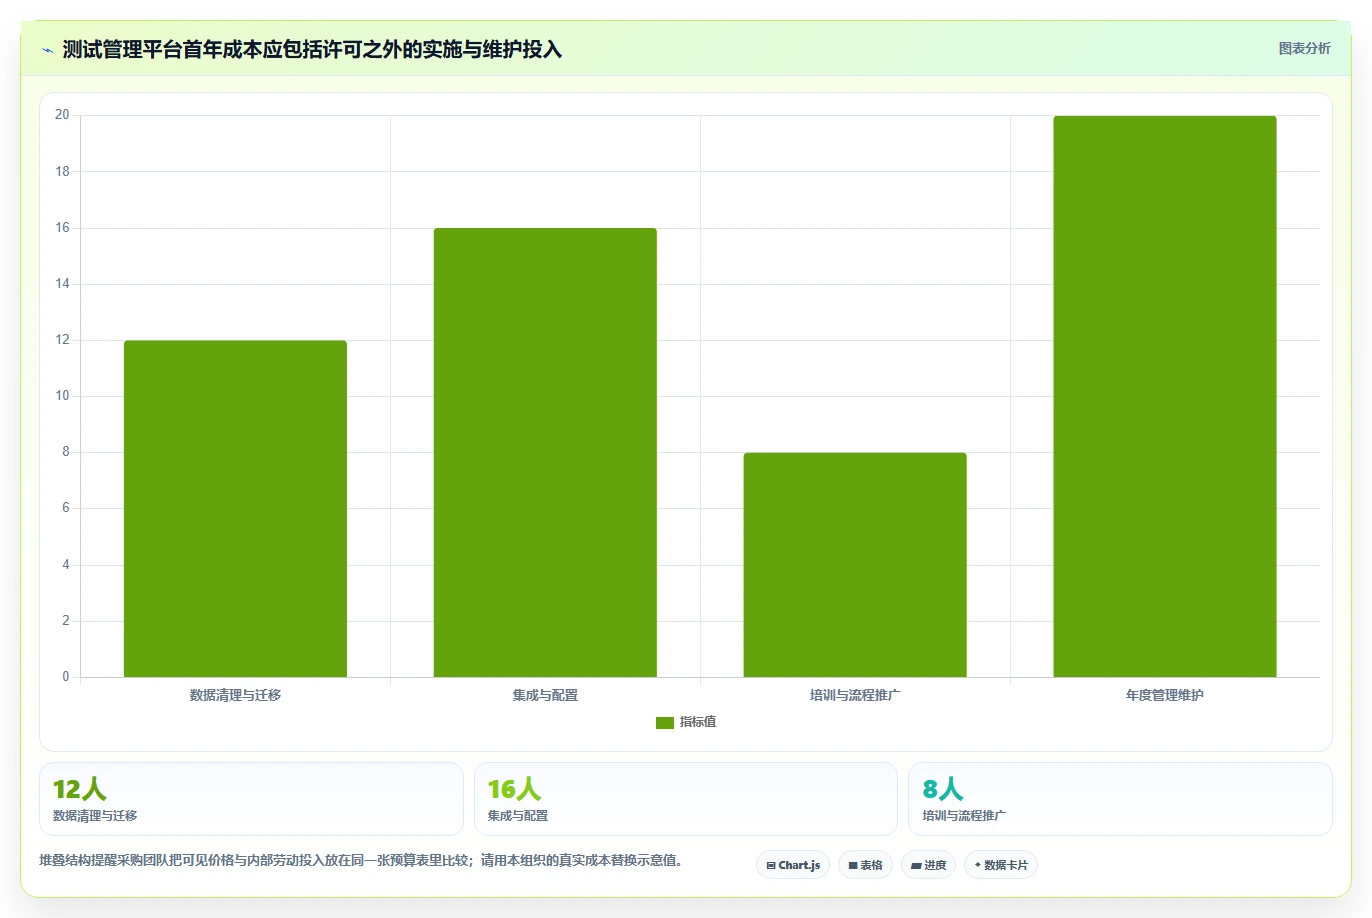Select the 集成与配置 bar in the chart

pos(545,453)
